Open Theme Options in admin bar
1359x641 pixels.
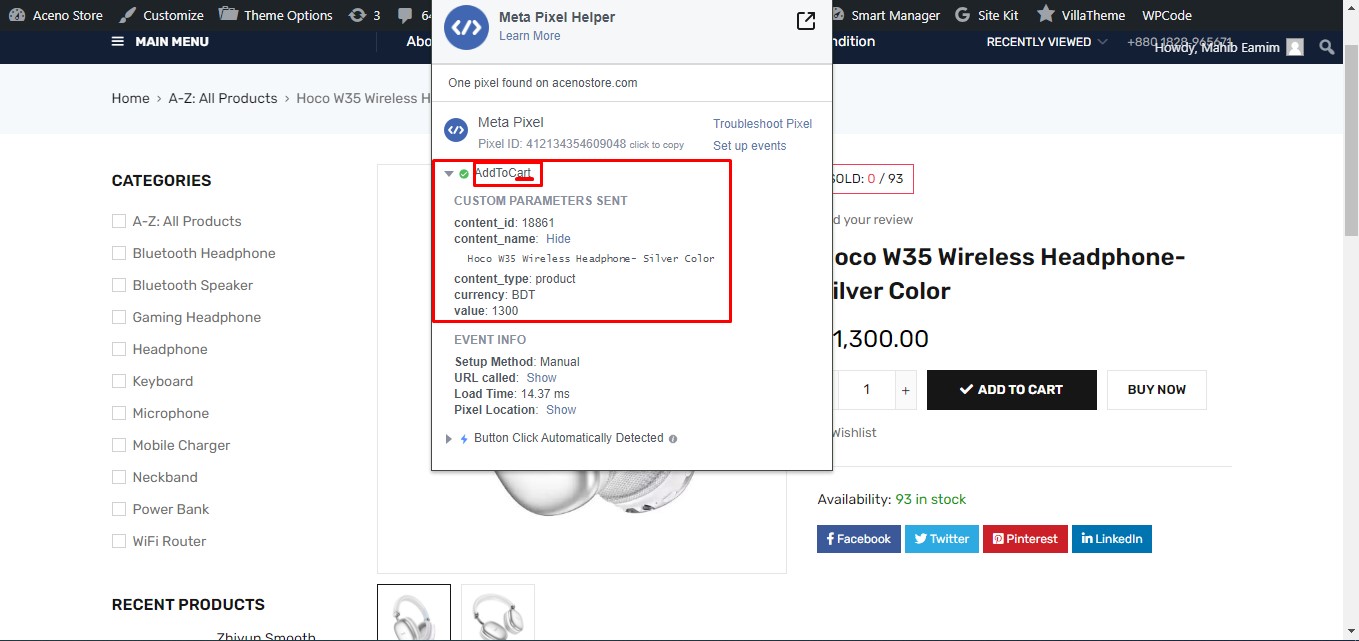click(276, 15)
